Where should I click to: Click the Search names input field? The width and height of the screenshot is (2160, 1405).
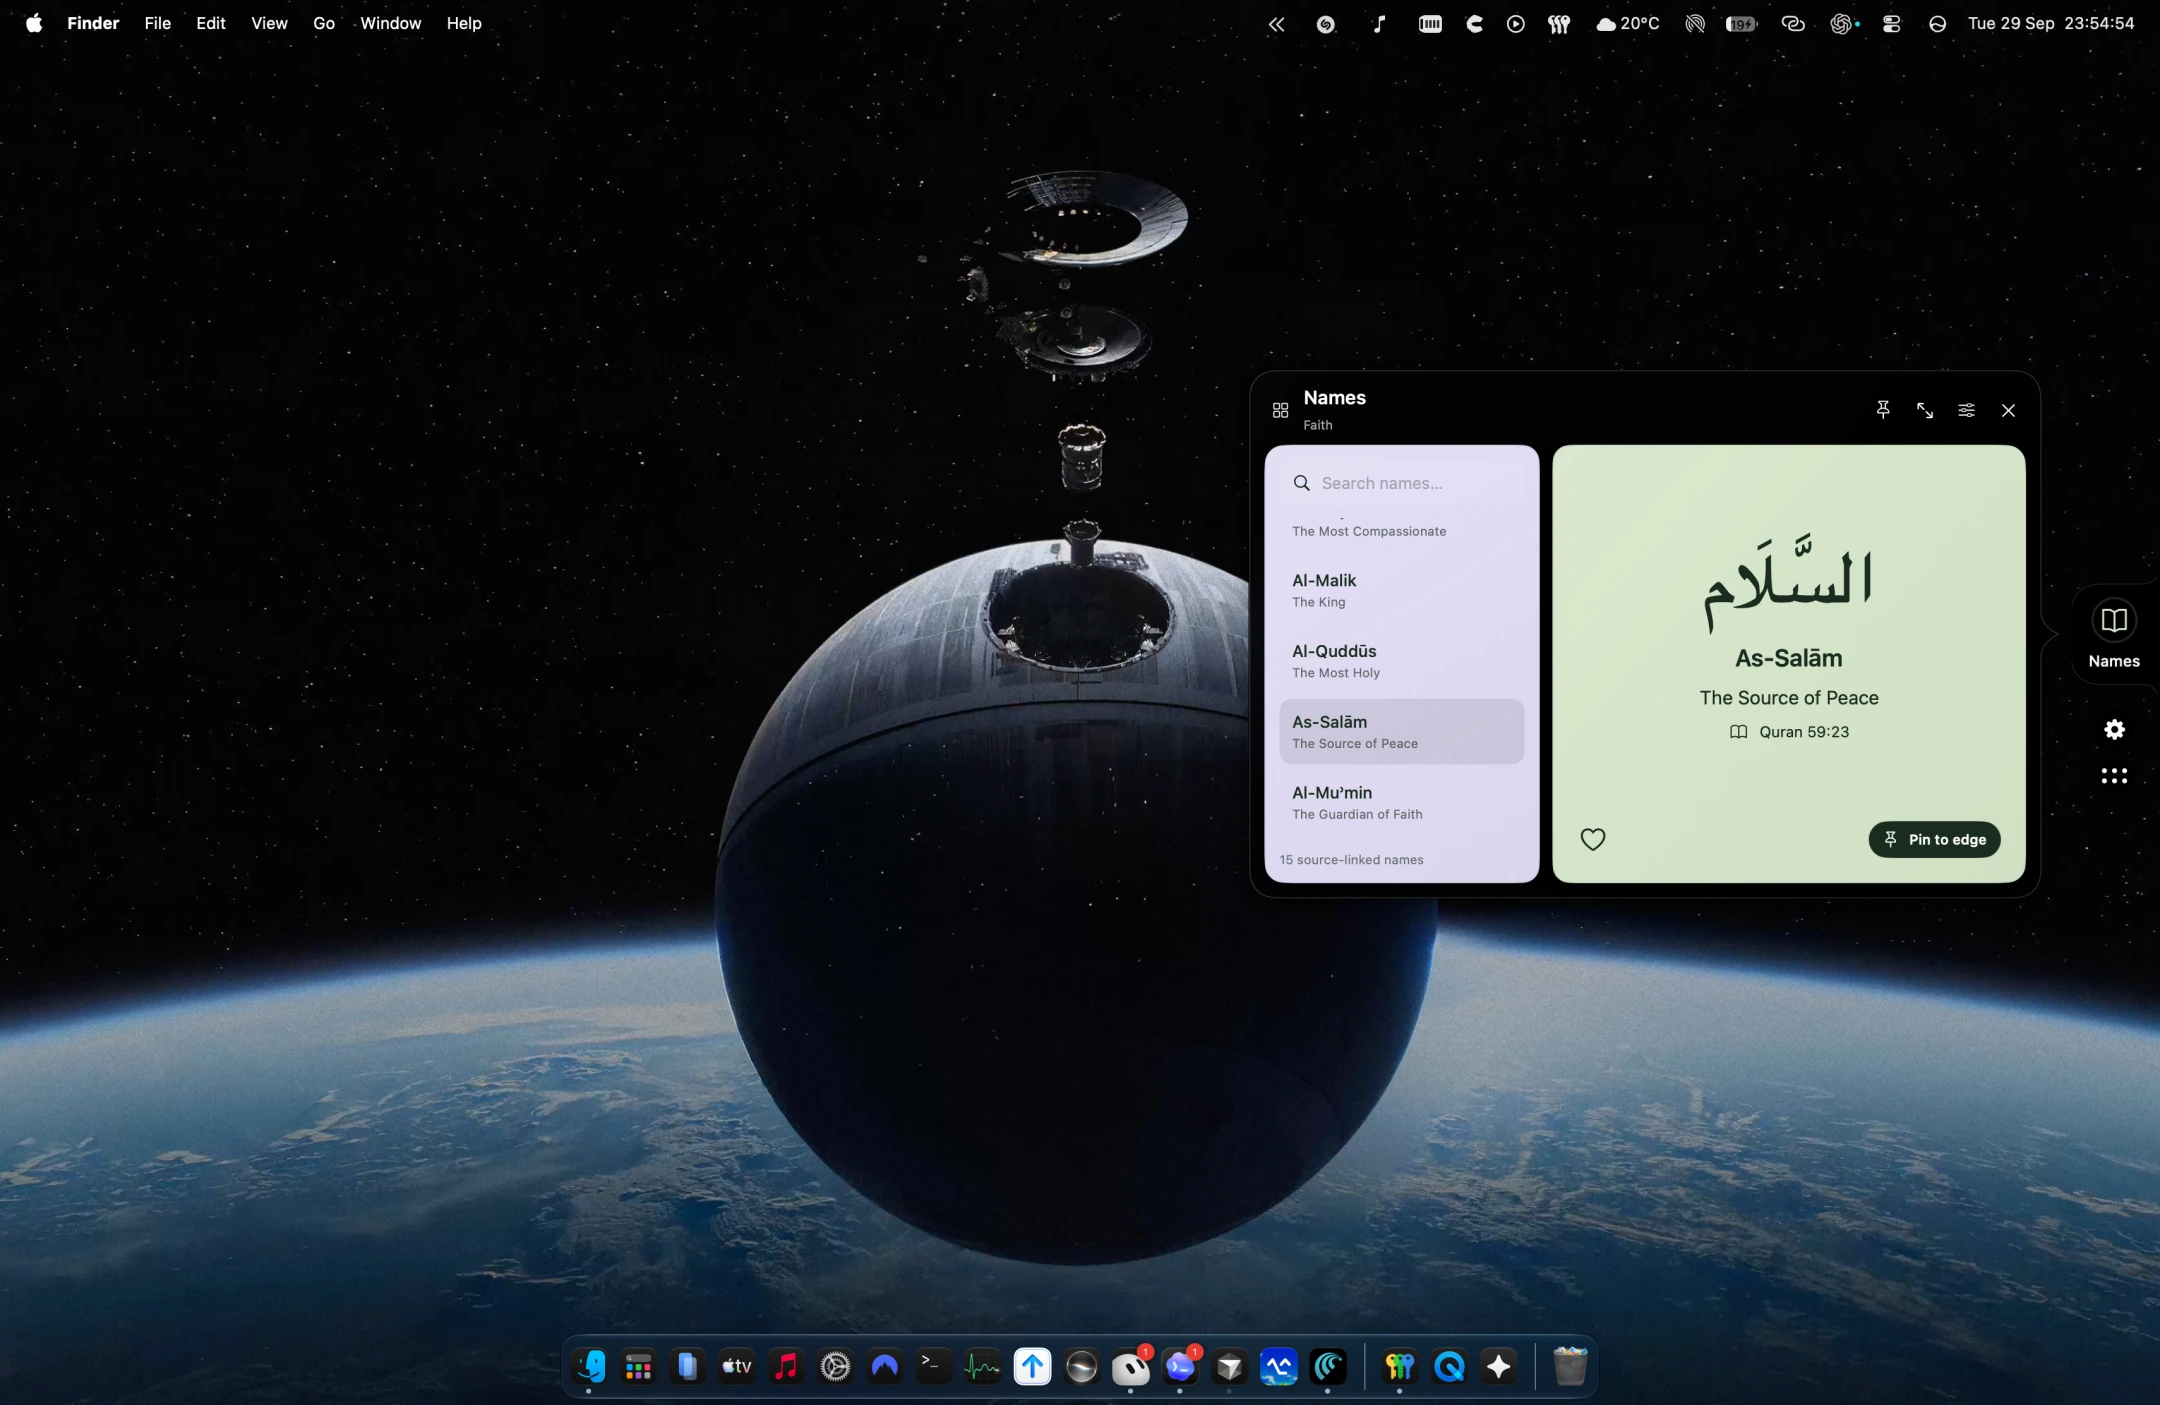coord(1401,483)
